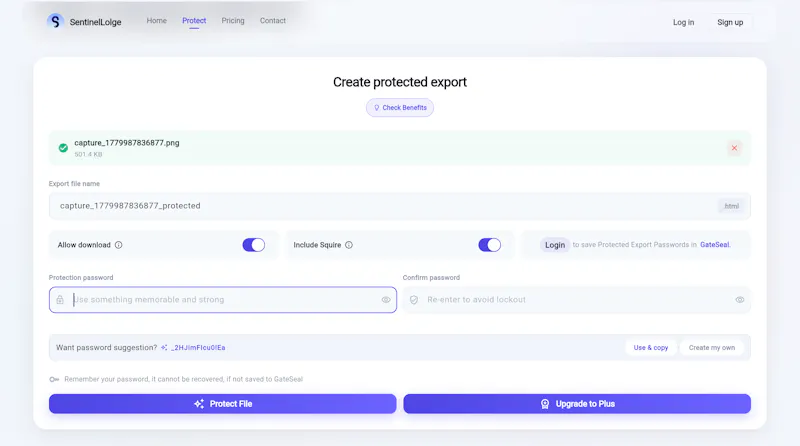
Task: Click the Protect File button
Action: pos(222,404)
